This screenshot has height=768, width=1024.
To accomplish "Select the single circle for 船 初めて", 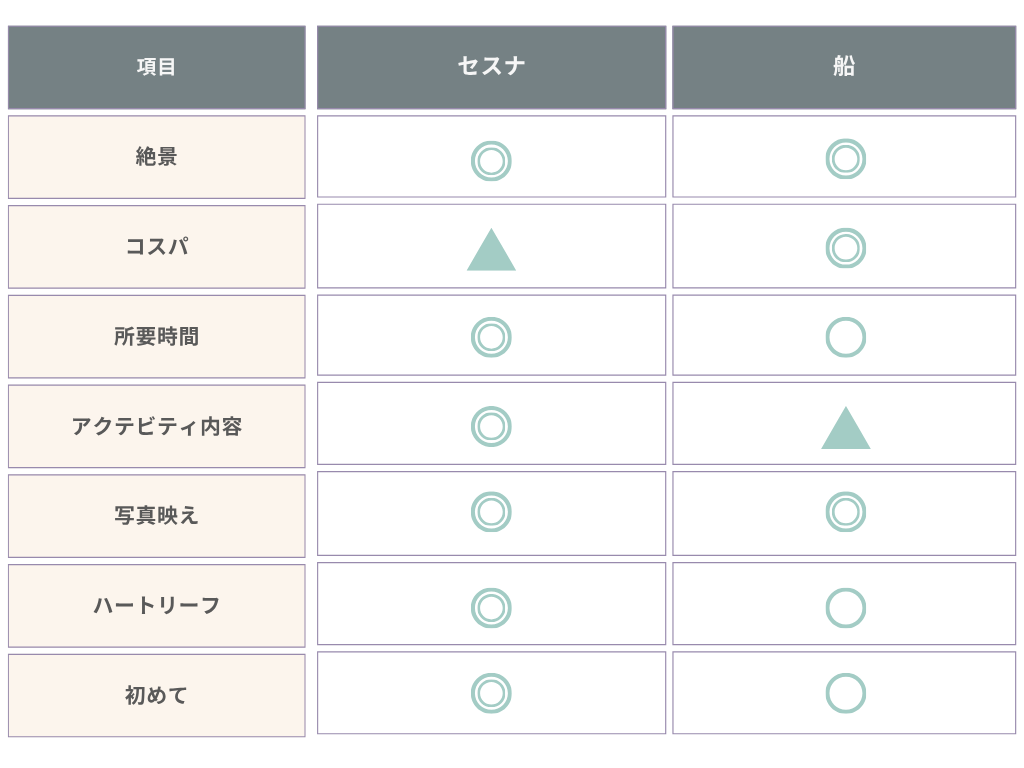I will [846, 693].
